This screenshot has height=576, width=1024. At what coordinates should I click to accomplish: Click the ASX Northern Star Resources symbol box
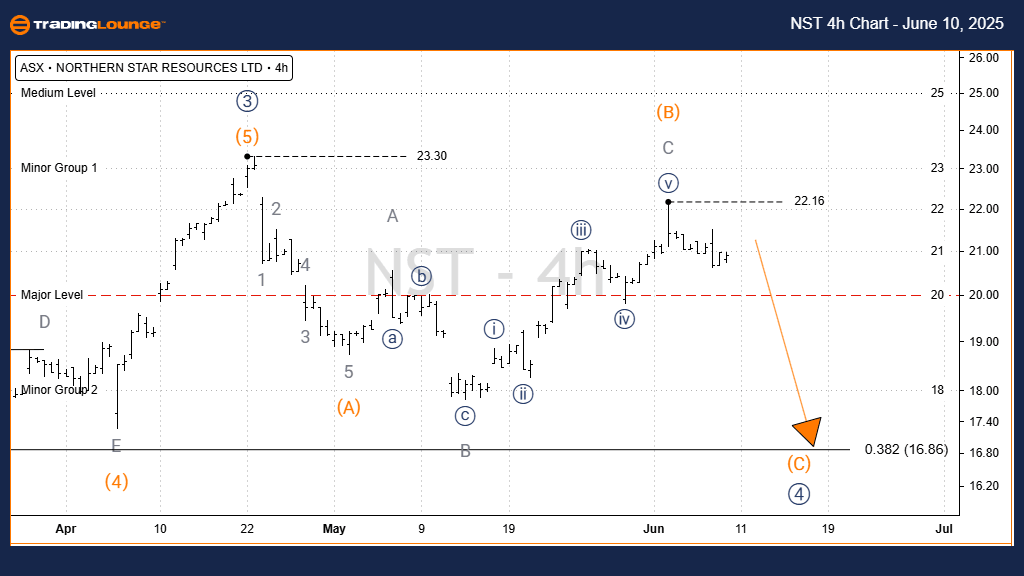(153, 69)
